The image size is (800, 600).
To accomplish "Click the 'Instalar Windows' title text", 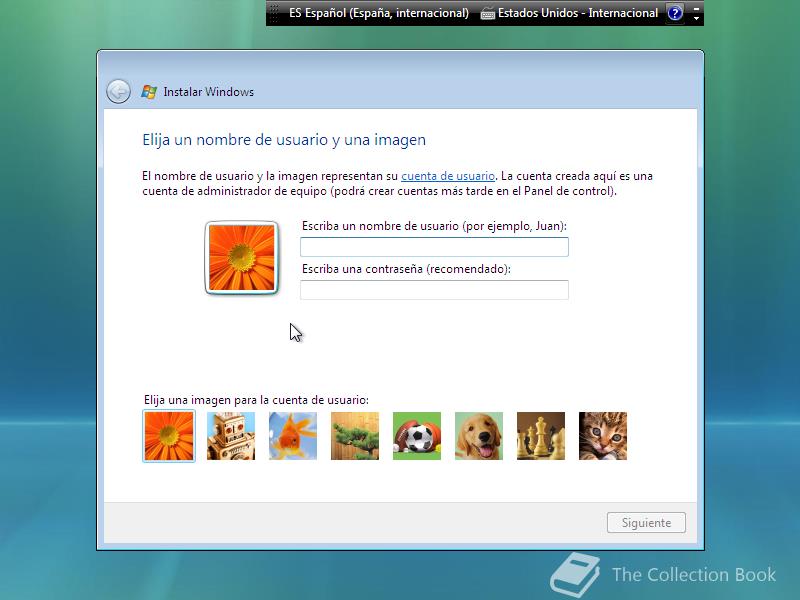I will [x=209, y=92].
